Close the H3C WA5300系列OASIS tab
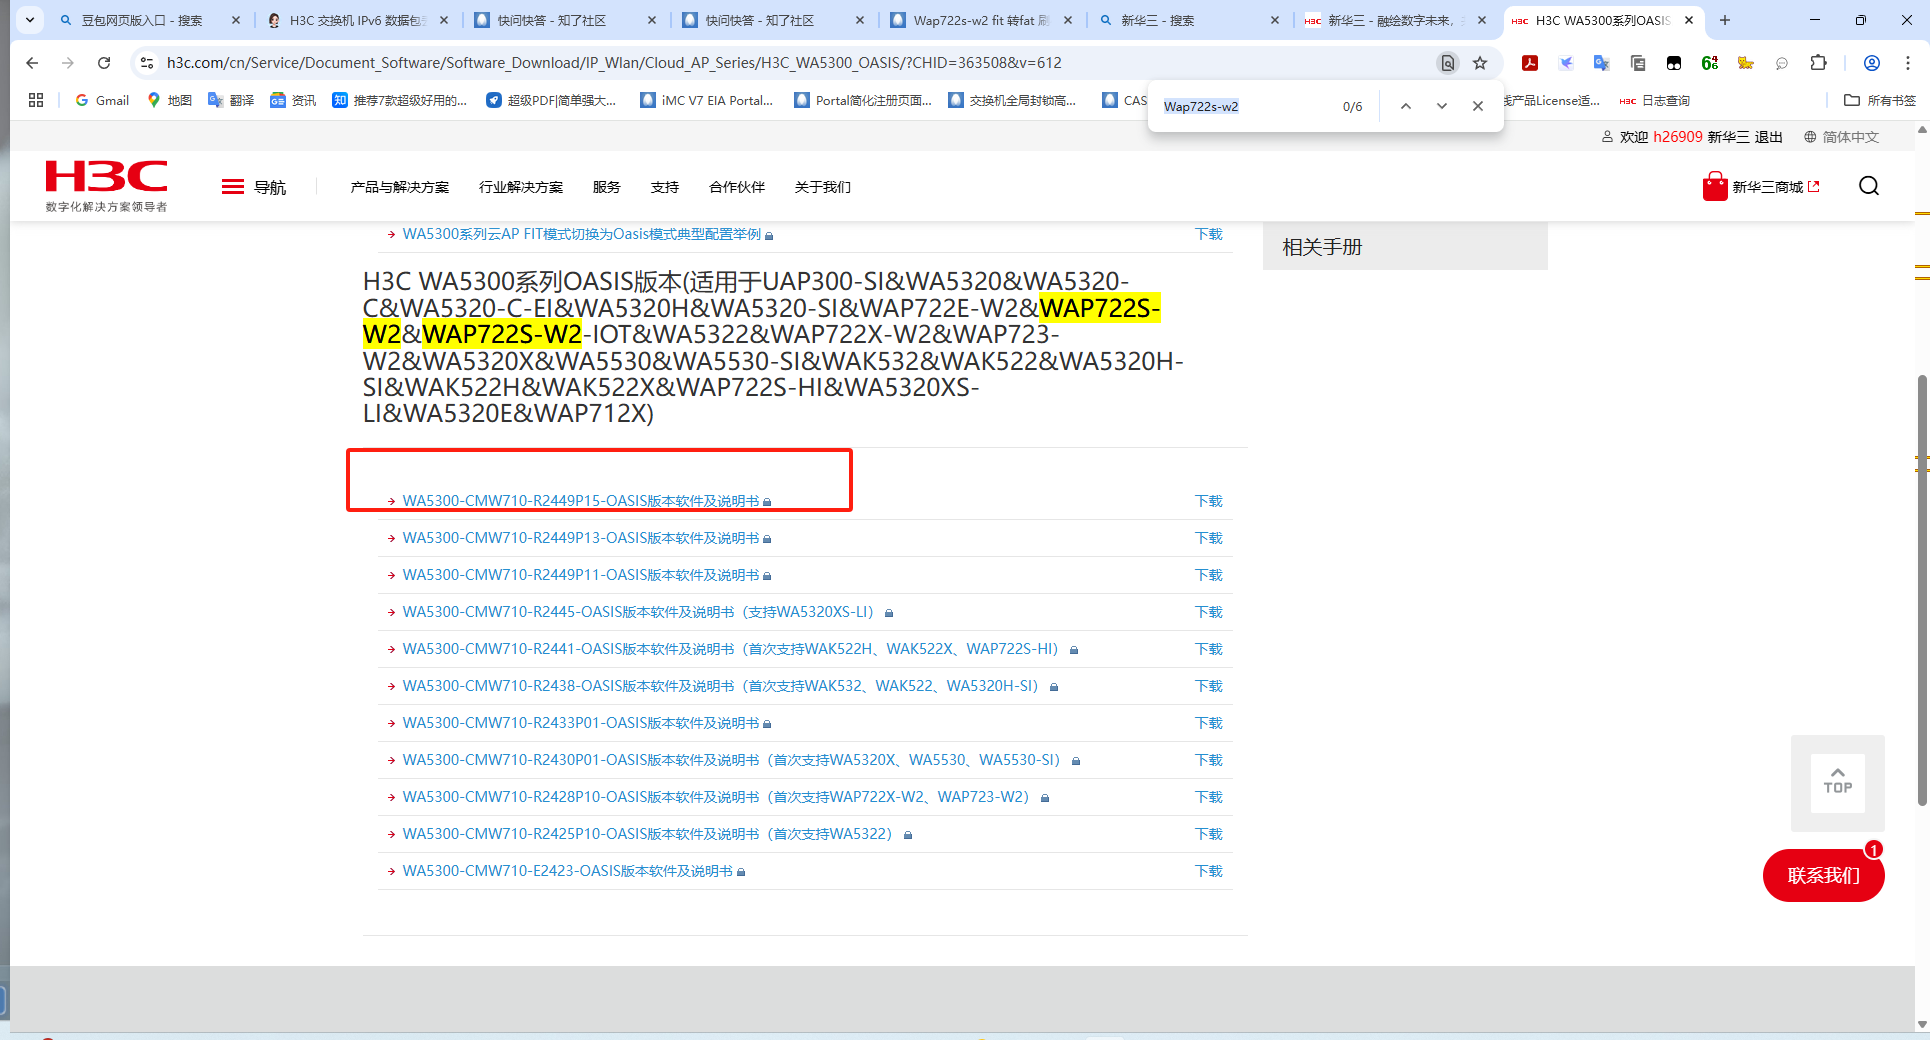The image size is (1930, 1040). tap(1689, 20)
